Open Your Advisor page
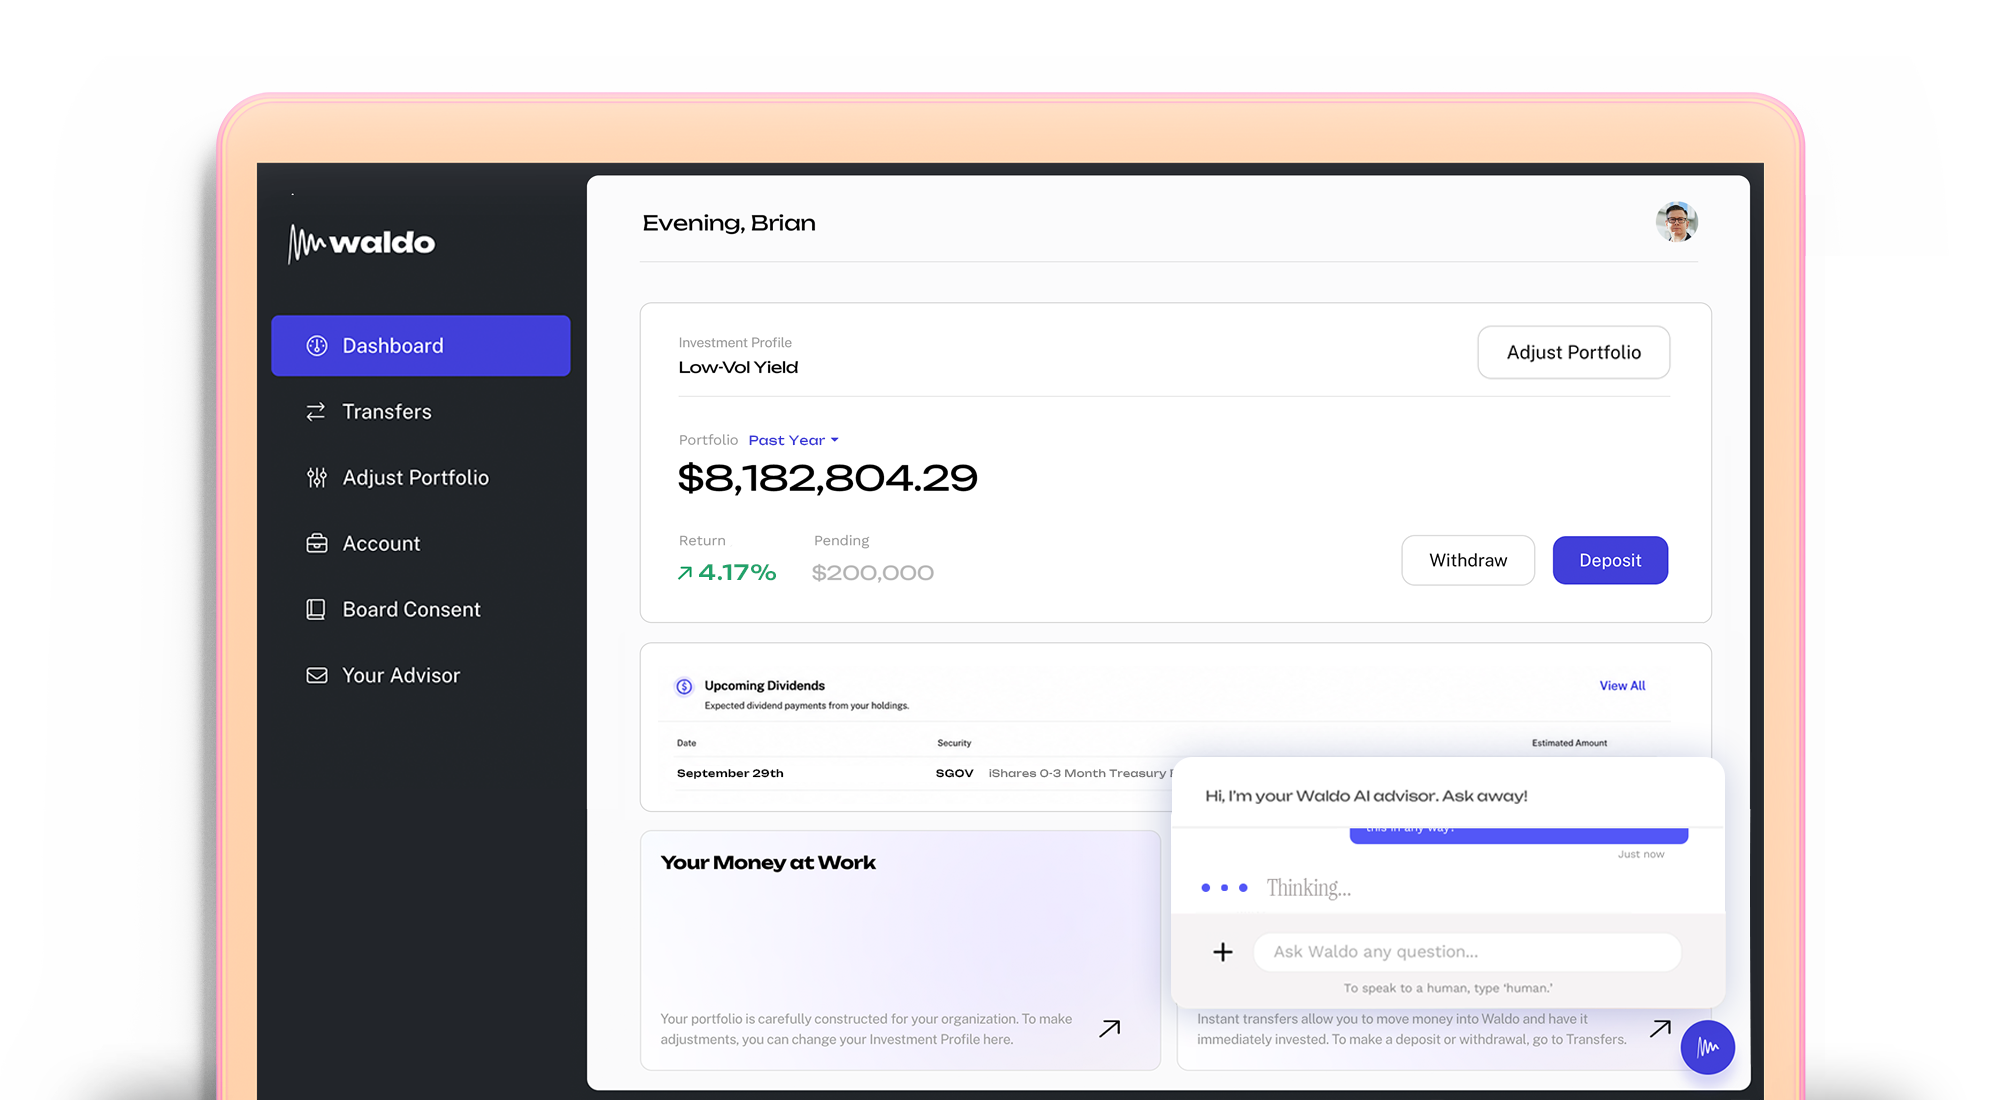2000x1100 pixels. pos(421,676)
